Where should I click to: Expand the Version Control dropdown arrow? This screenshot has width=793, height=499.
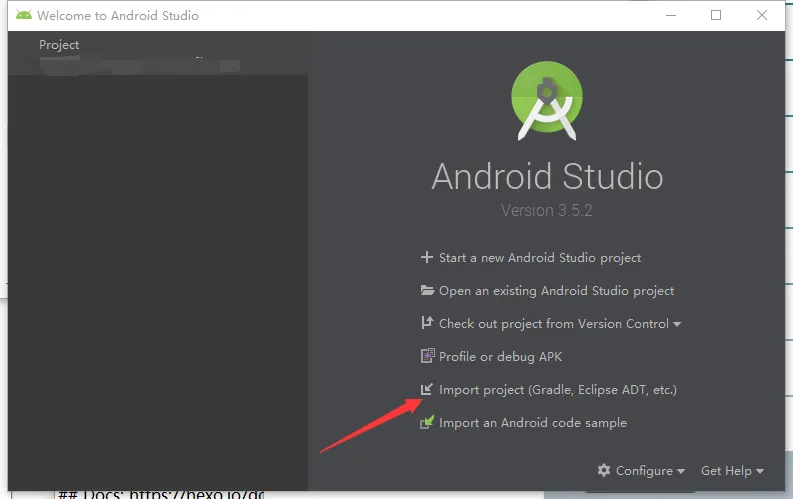click(x=677, y=325)
